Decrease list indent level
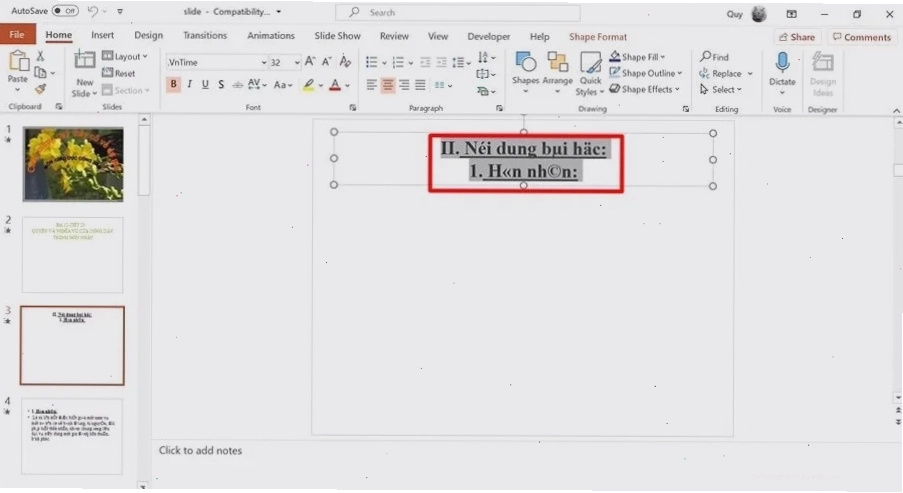The height and width of the screenshot is (493, 903). [x=425, y=62]
